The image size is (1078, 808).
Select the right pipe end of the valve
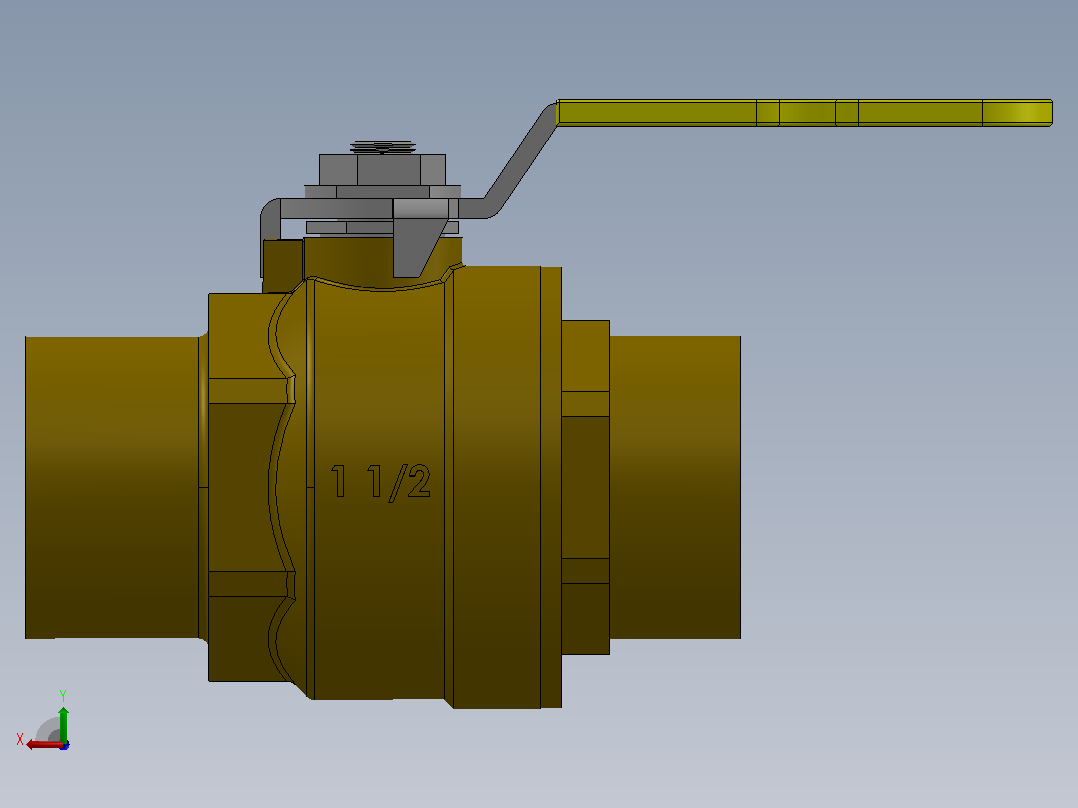click(675, 487)
